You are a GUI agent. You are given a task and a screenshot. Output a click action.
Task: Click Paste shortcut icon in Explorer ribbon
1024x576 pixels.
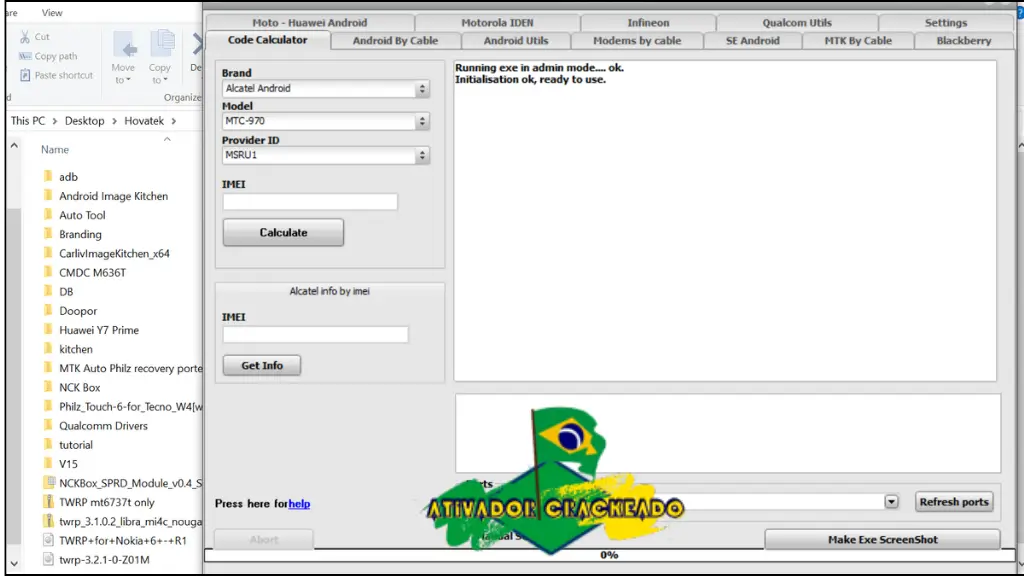tap(25, 75)
